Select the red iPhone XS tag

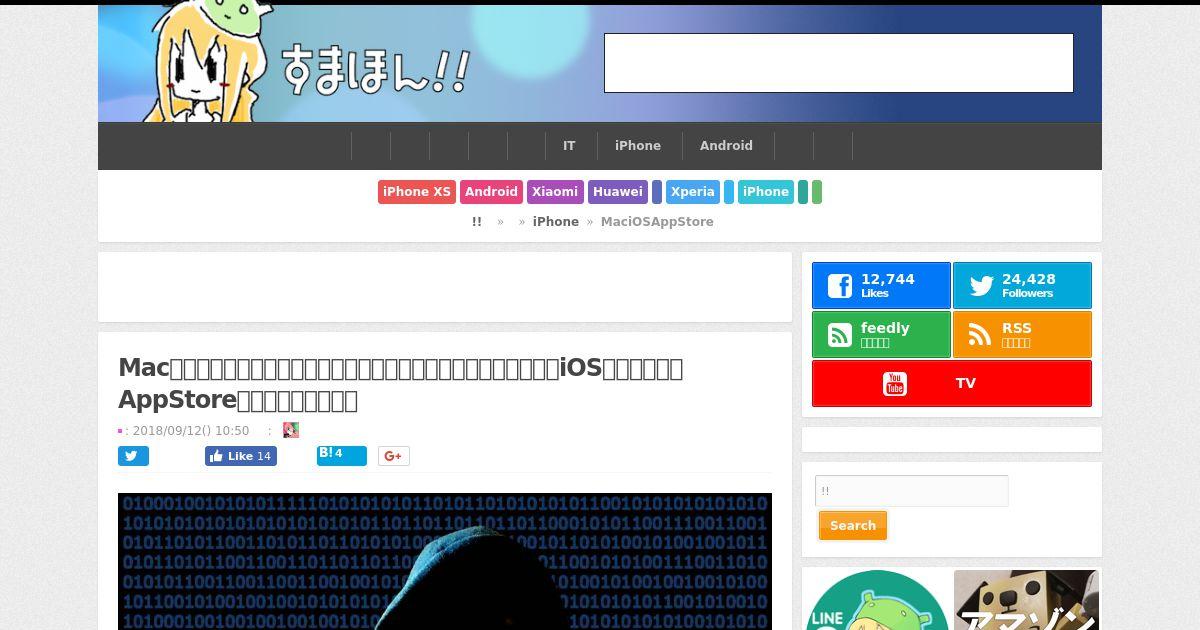pos(417,192)
